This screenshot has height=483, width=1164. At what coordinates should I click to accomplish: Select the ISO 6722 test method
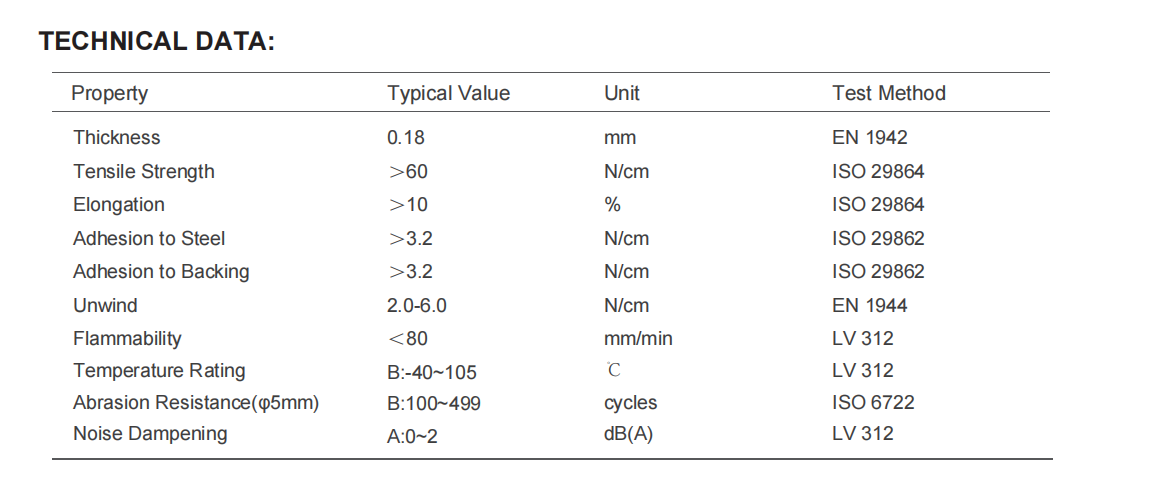[873, 403]
